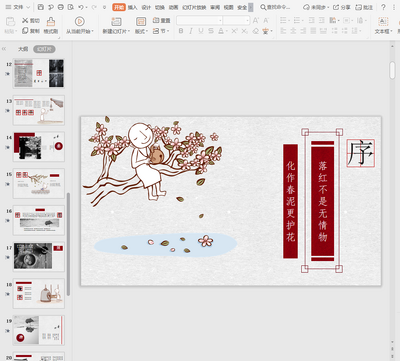Click the Clear Formatting eraser icon
Viewport: 400px width, 361px height.
[255, 31]
